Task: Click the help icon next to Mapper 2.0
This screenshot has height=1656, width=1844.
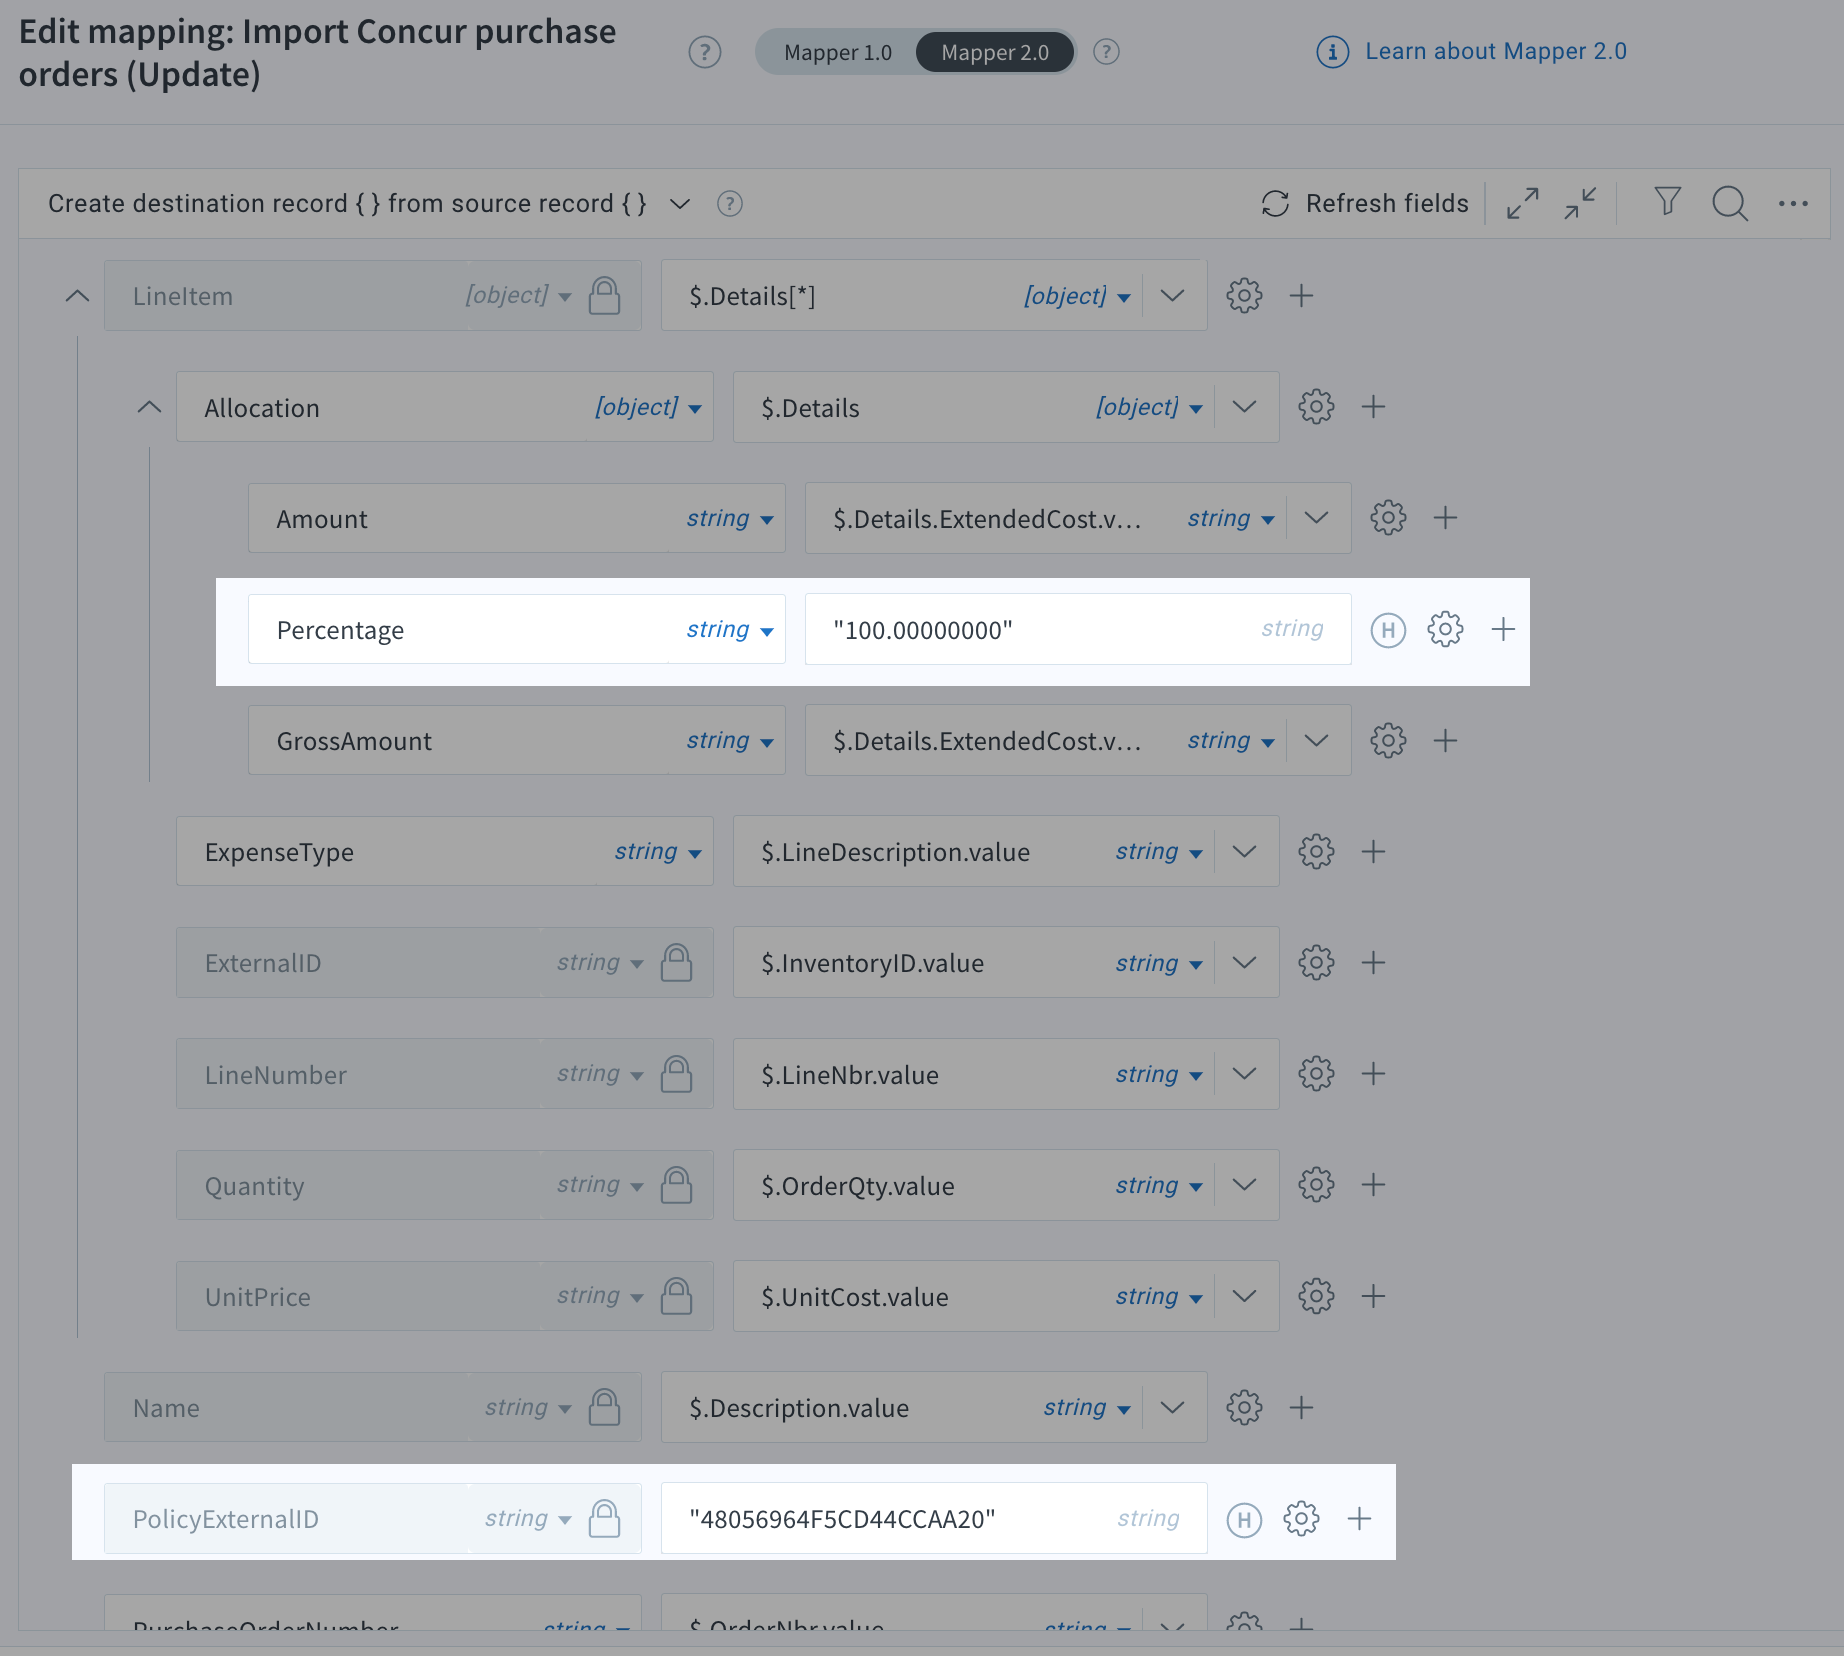Action: pos(1106,52)
